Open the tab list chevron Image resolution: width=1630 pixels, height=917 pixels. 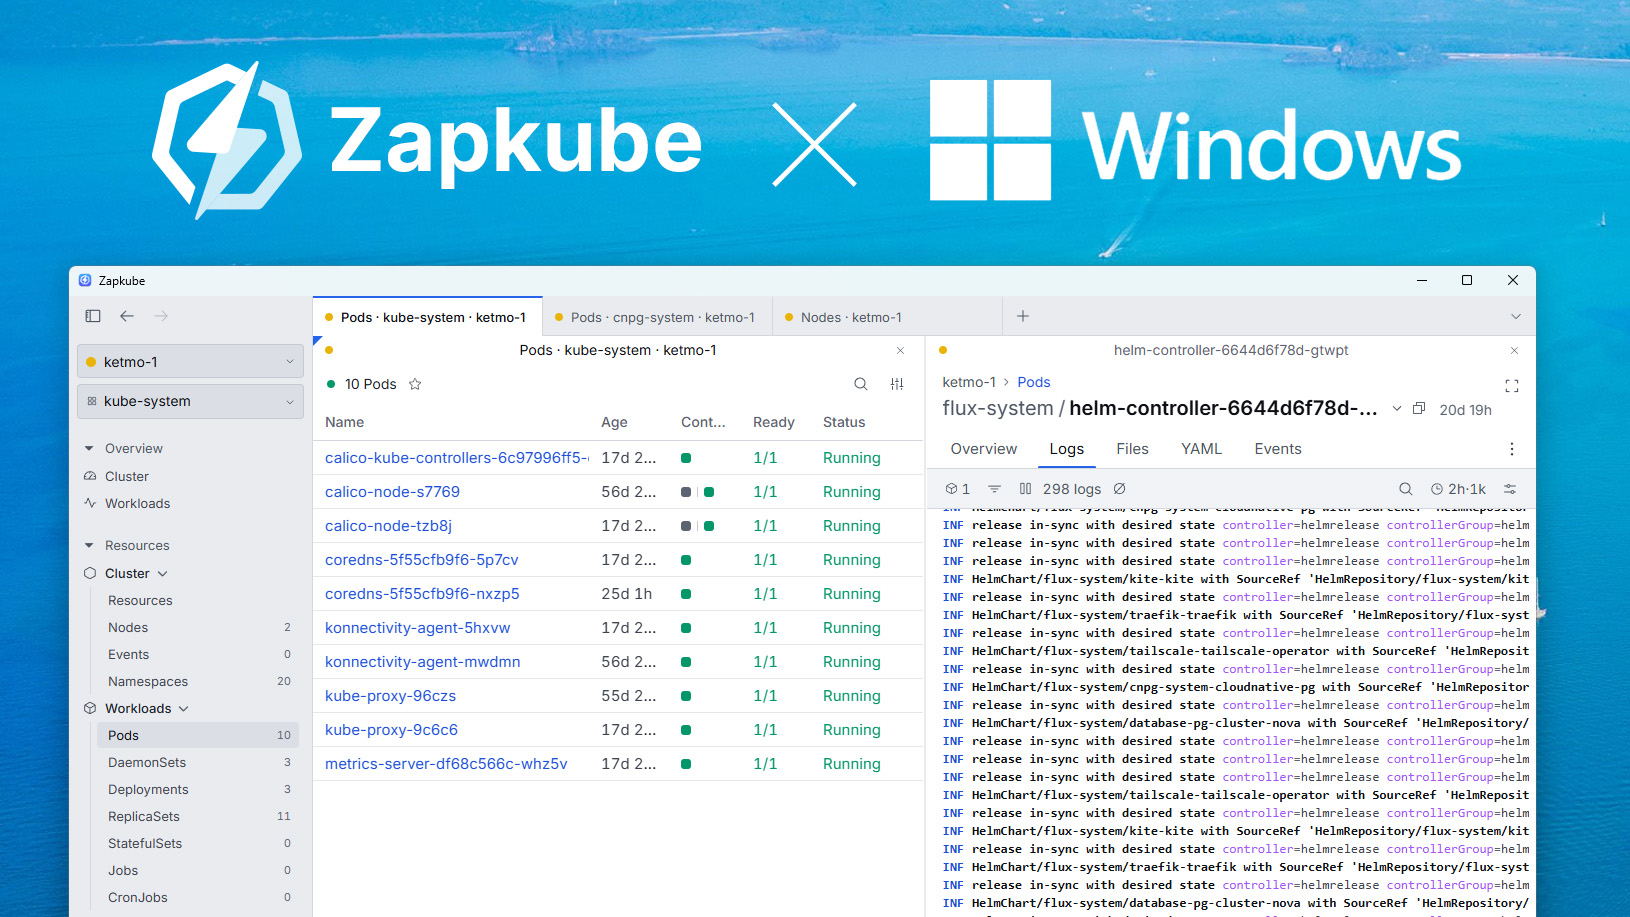(1516, 316)
